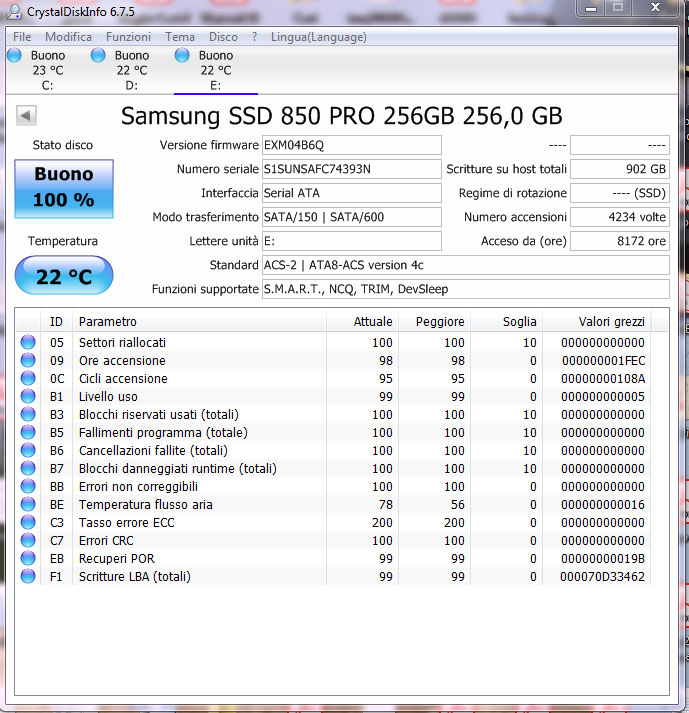
Task: Click status orb for Settori riallocati row
Action: (x=28, y=342)
